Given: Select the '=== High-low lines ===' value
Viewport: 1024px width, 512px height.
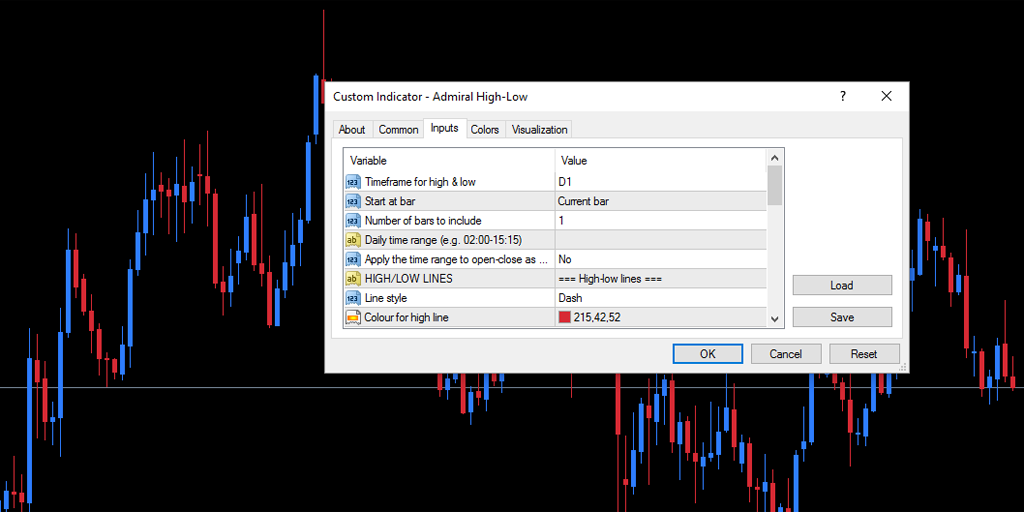Looking at the screenshot, I should coord(661,279).
